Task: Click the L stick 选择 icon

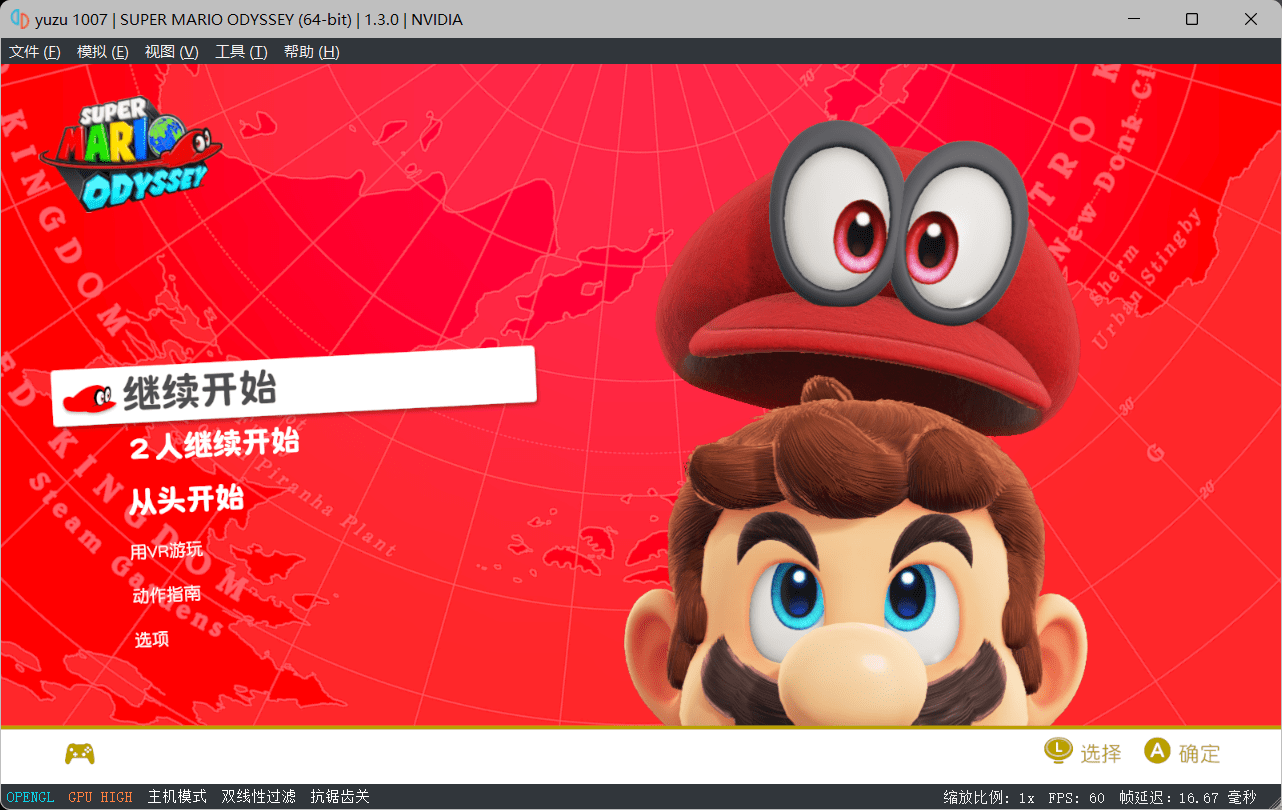Action: (x=1058, y=751)
